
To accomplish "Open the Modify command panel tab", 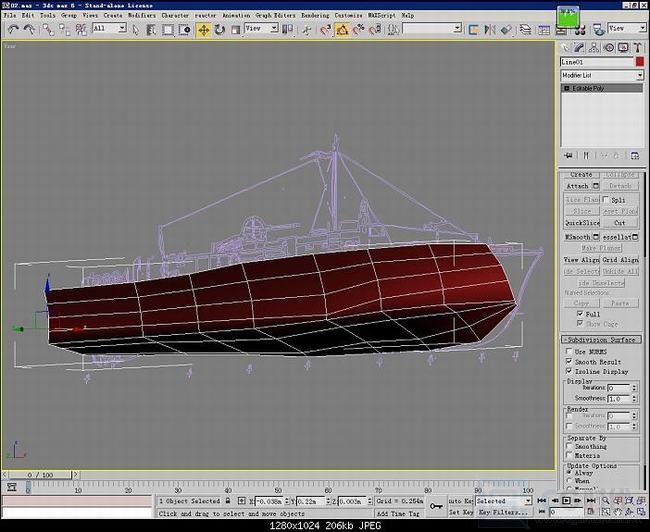I will pyautogui.click(x=580, y=48).
